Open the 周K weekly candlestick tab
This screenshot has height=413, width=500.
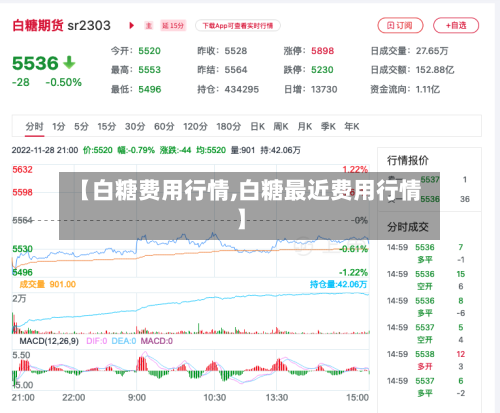point(281,127)
